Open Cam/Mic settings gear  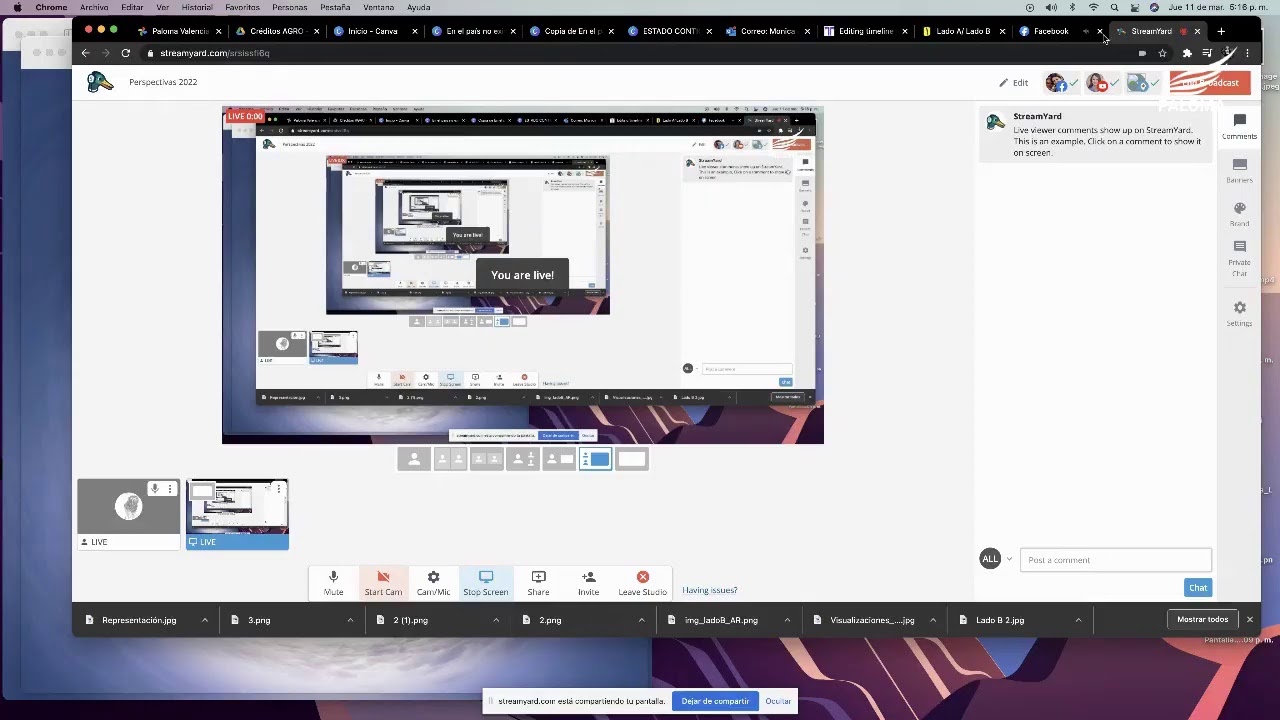(x=433, y=583)
